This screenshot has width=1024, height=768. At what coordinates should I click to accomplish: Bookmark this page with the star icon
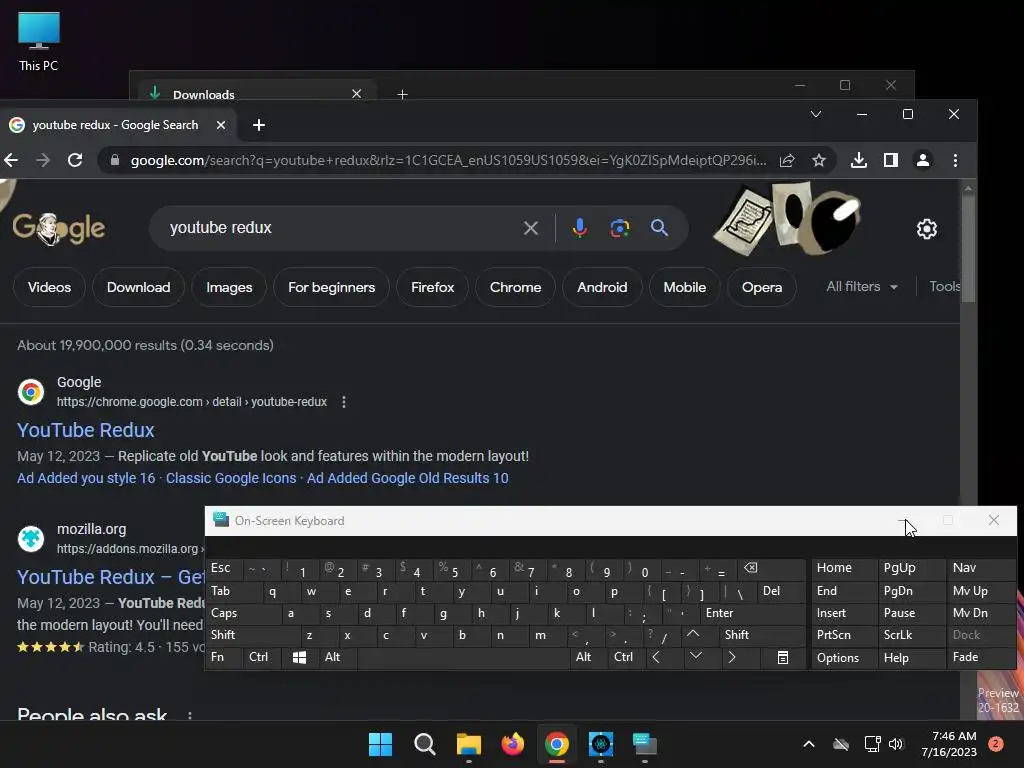click(x=819, y=160)
